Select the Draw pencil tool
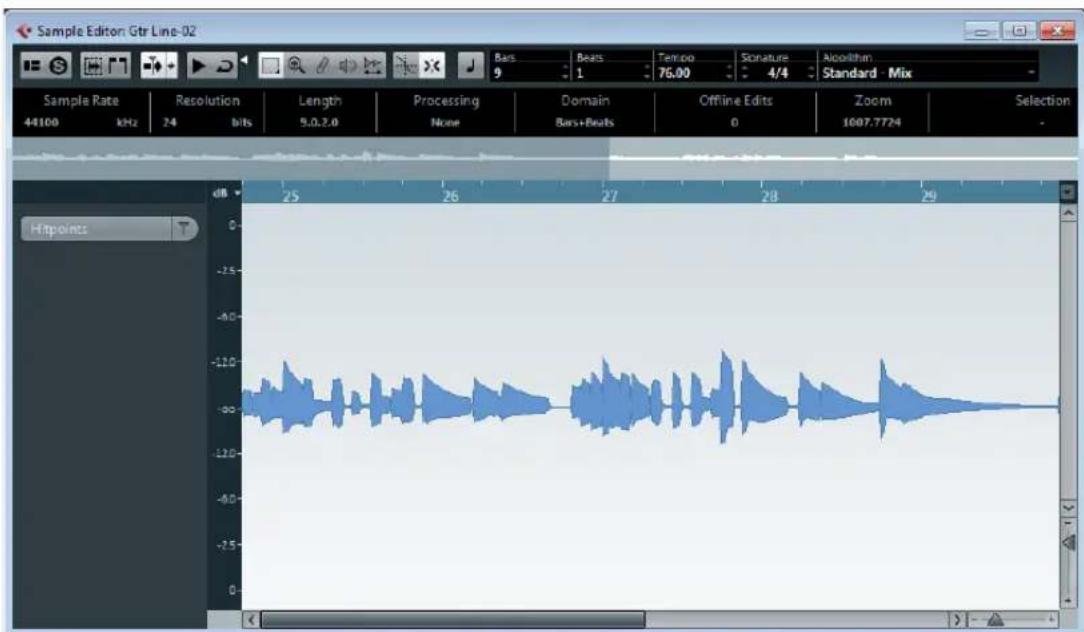 click(322, 66)
